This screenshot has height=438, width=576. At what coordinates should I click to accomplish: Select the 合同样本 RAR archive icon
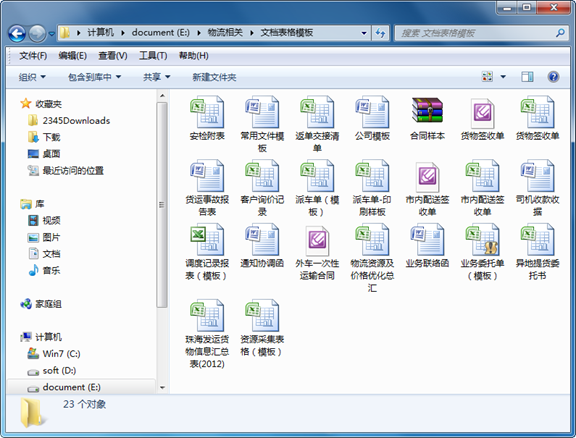pos(427,110)
